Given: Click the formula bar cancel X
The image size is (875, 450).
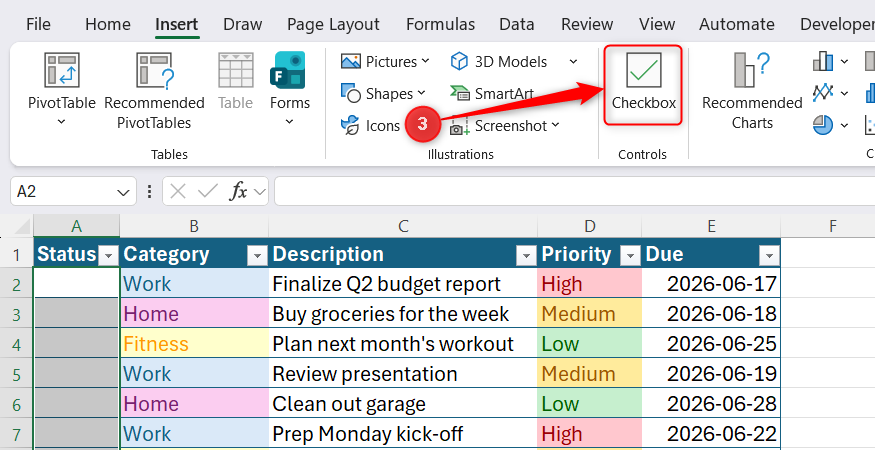Looking at the screenshot, I should (178, 192).
